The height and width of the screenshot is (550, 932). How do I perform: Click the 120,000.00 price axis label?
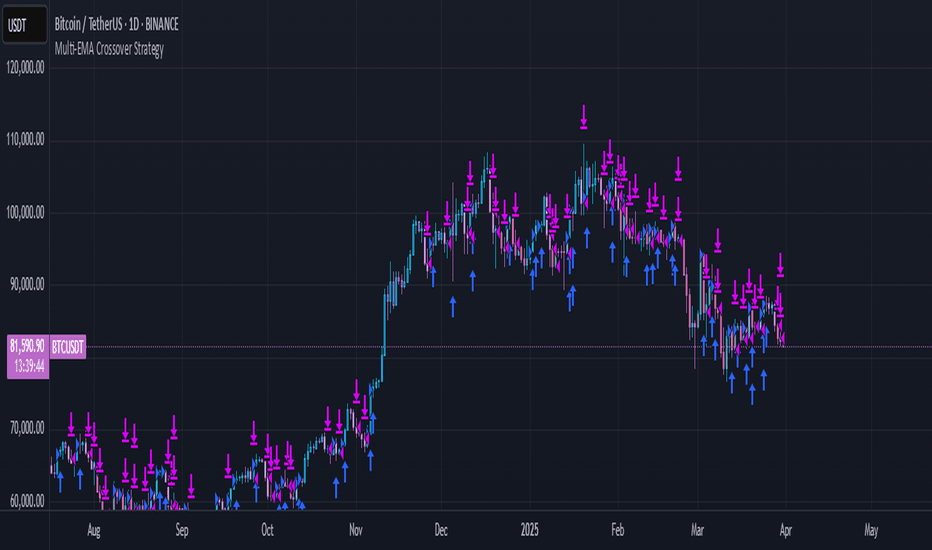coord(26,68)
